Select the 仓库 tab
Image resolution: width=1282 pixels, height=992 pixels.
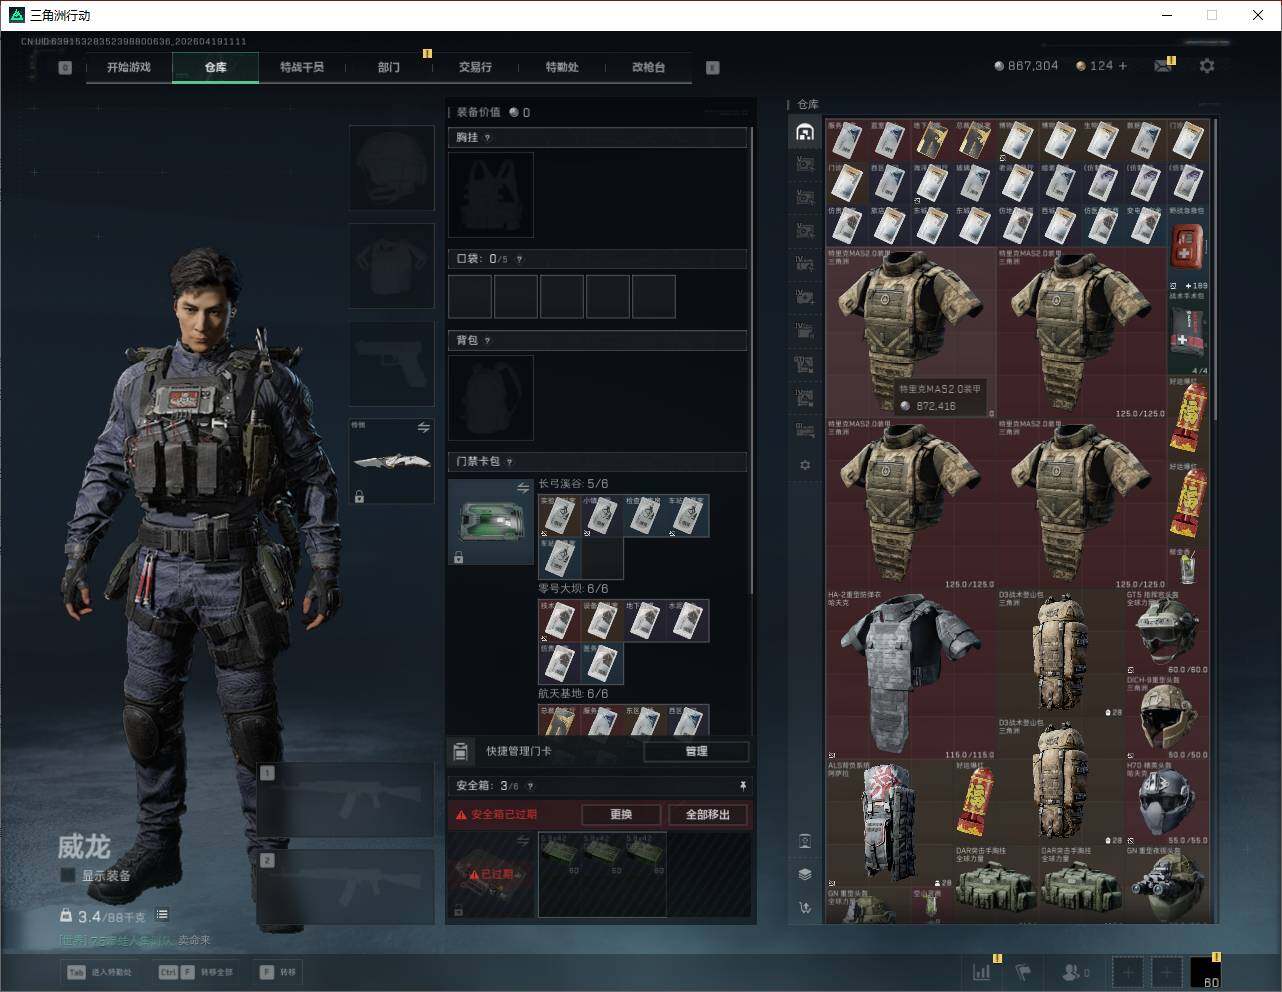[x=216, y=67]
